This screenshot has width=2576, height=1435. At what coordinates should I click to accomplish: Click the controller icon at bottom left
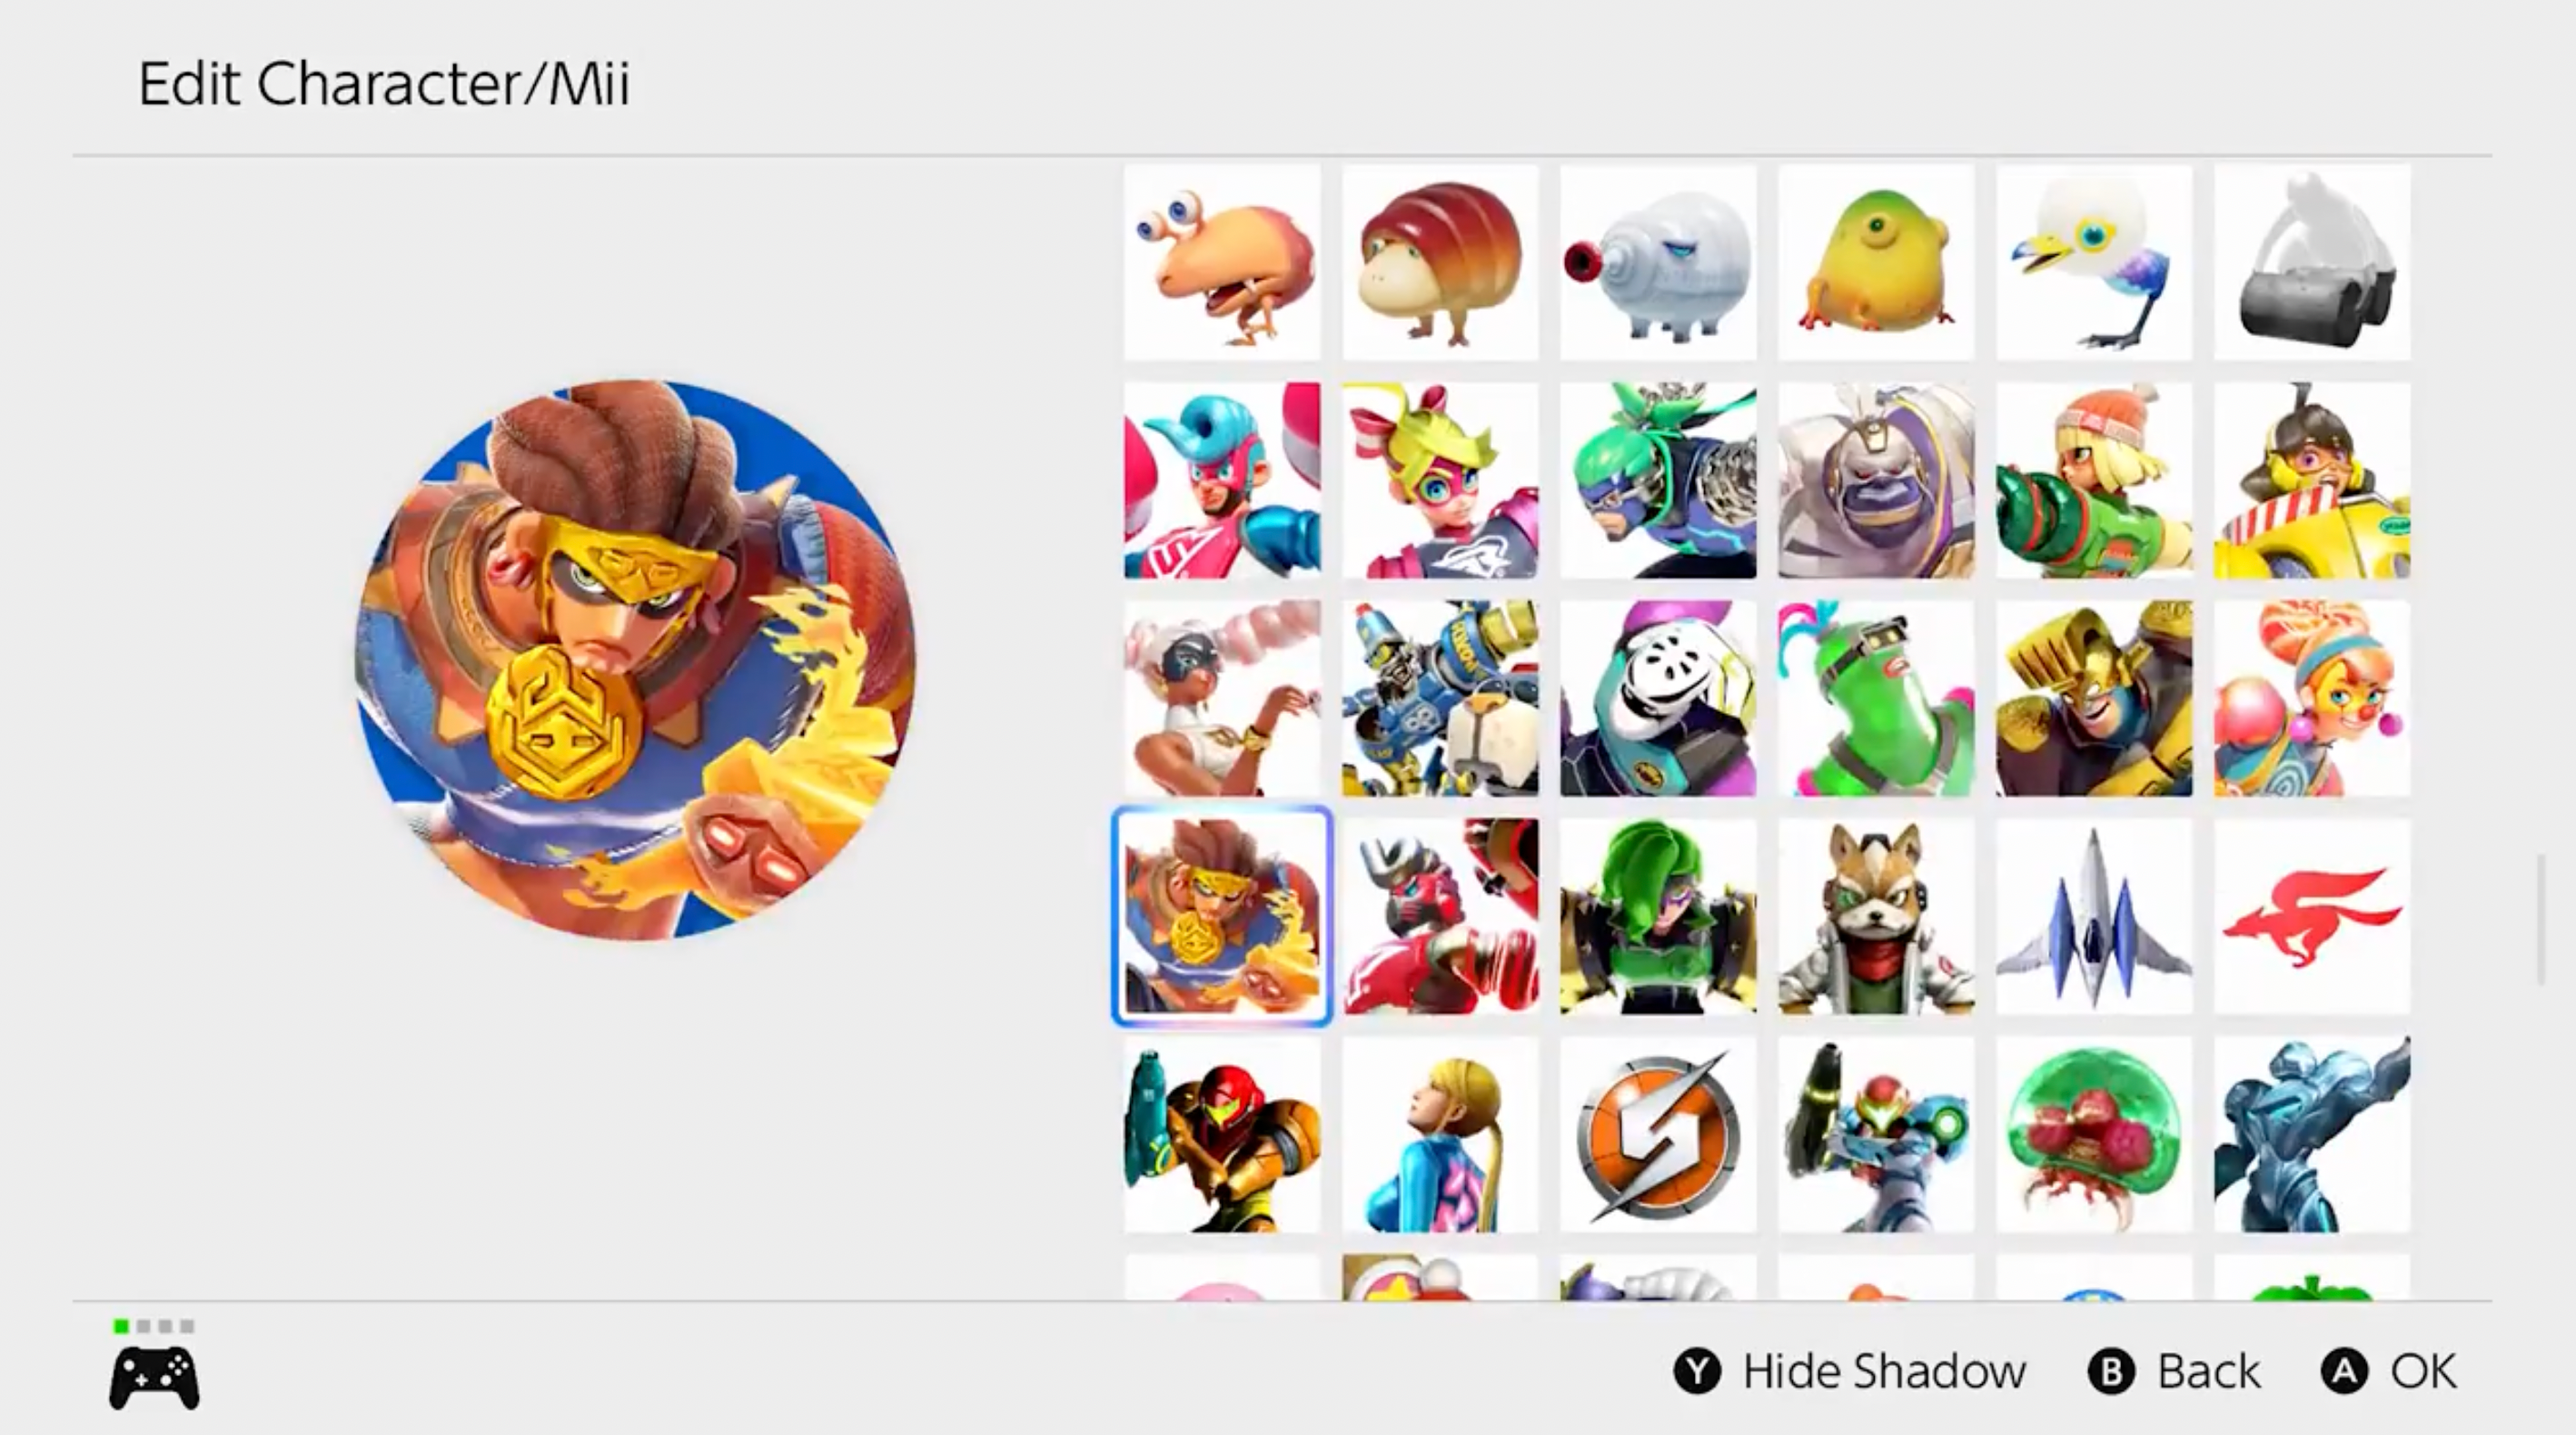154,1378
